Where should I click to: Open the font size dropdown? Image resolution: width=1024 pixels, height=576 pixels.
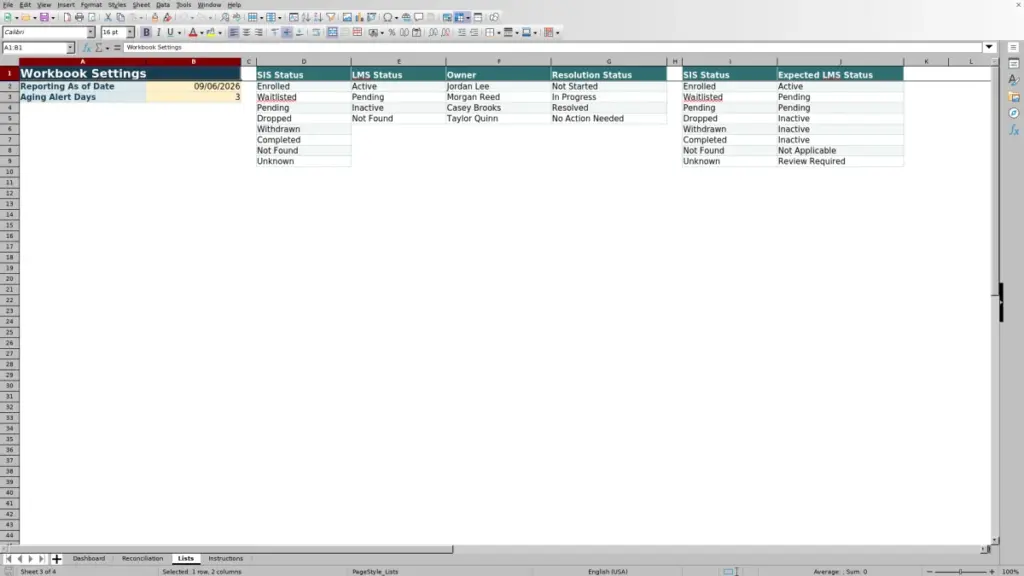click(130, 32)
